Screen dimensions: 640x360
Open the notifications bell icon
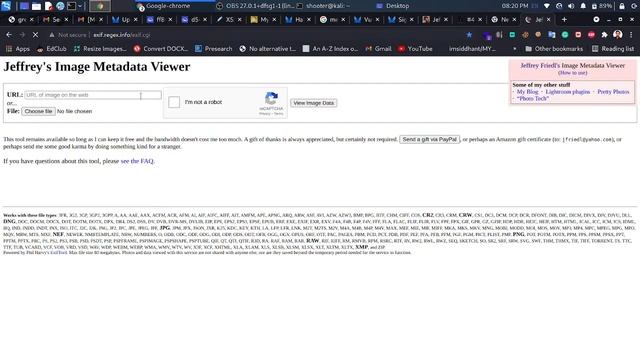tap(583, 6)
